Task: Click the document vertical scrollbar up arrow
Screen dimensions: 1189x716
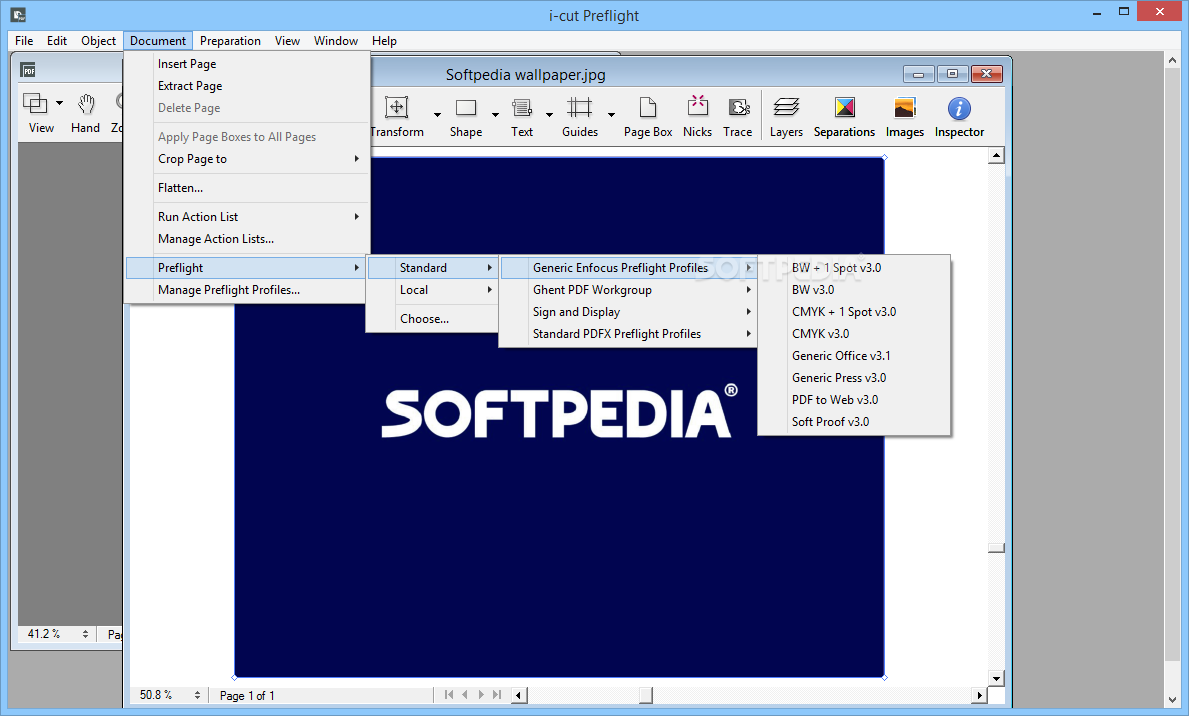Action: tap(996, 155)
